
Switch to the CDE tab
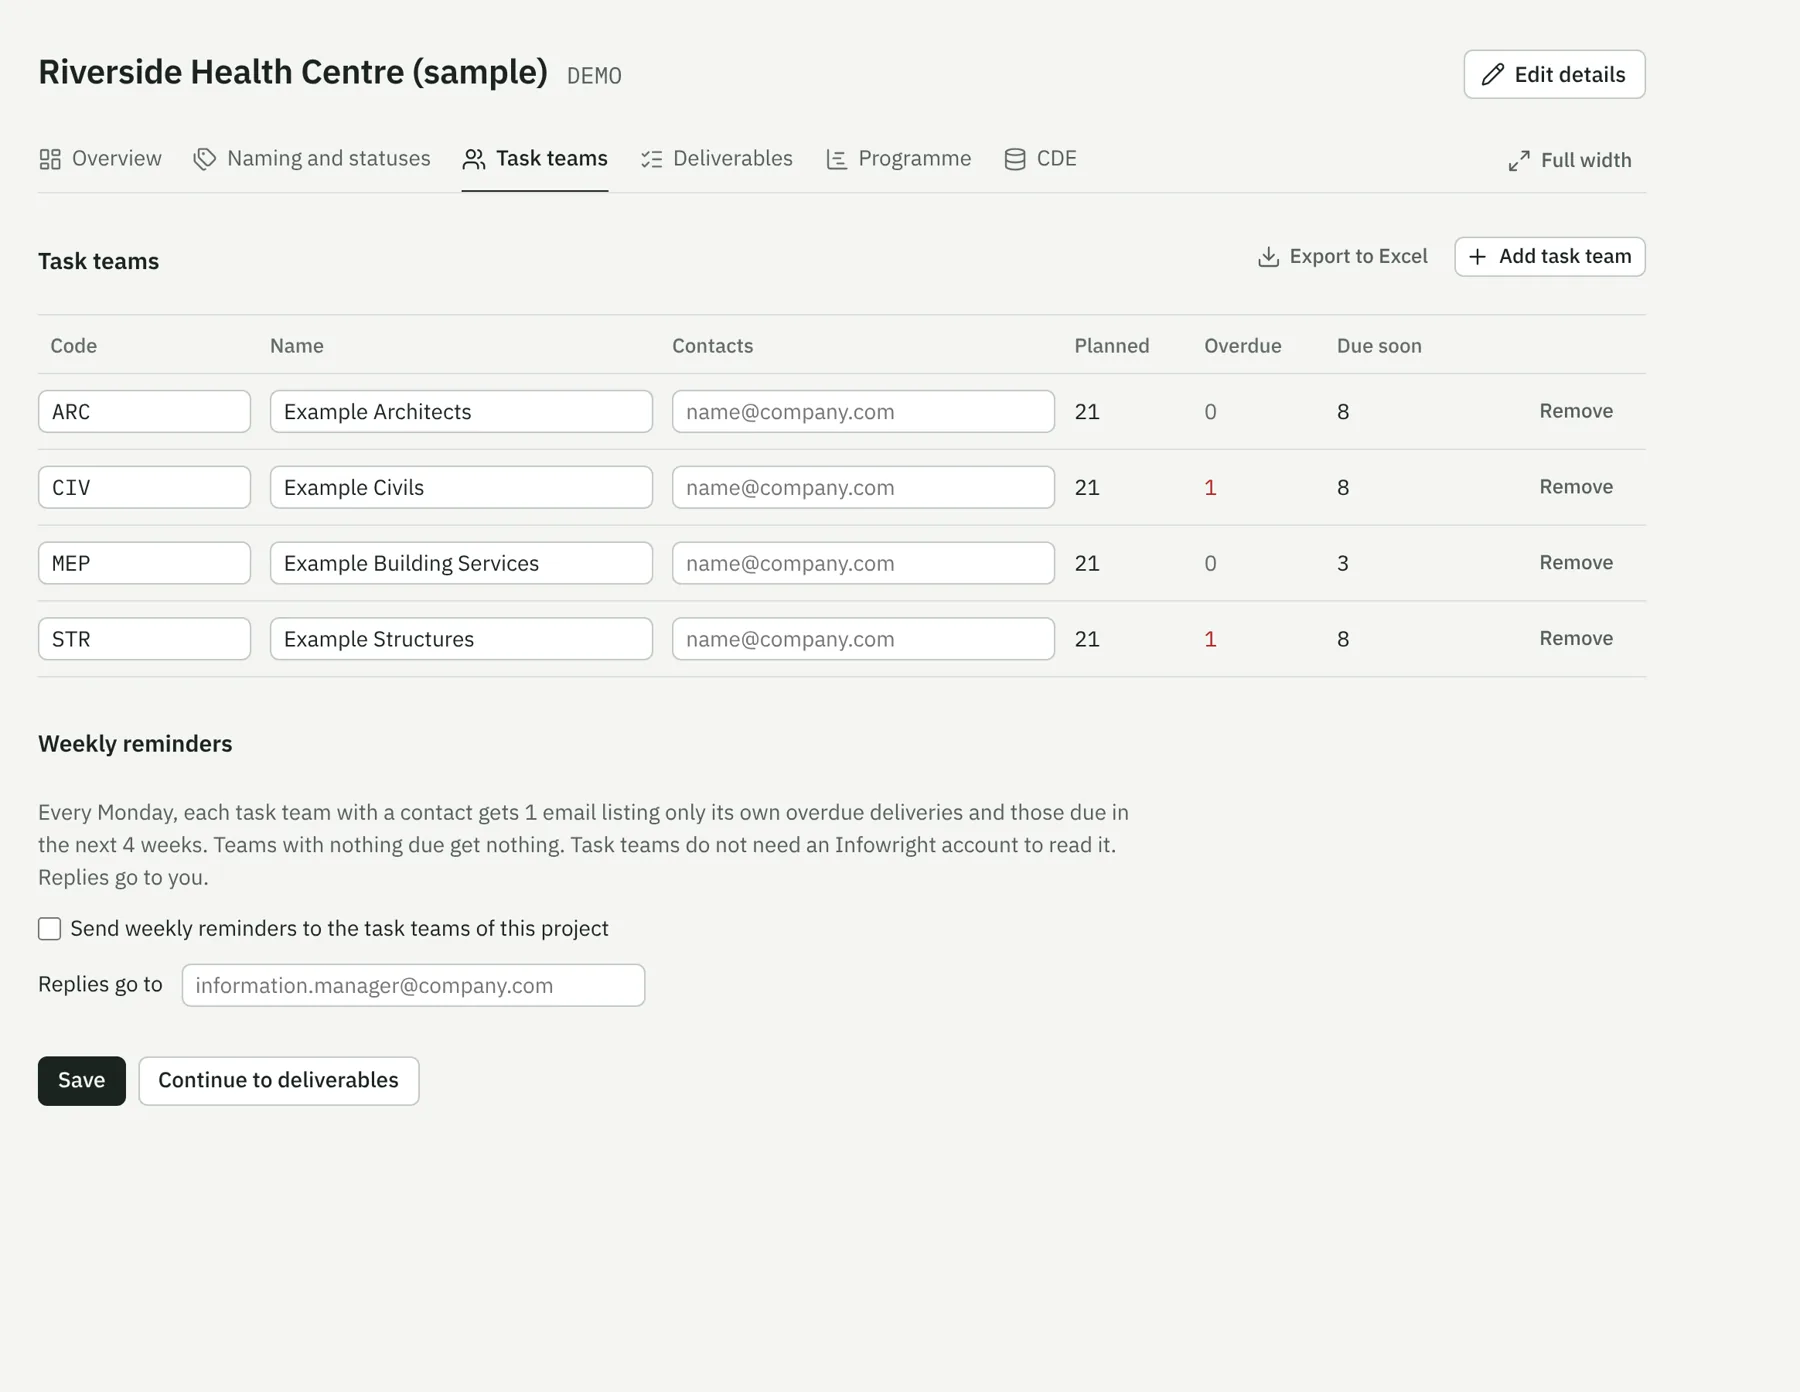[1040, 159]
